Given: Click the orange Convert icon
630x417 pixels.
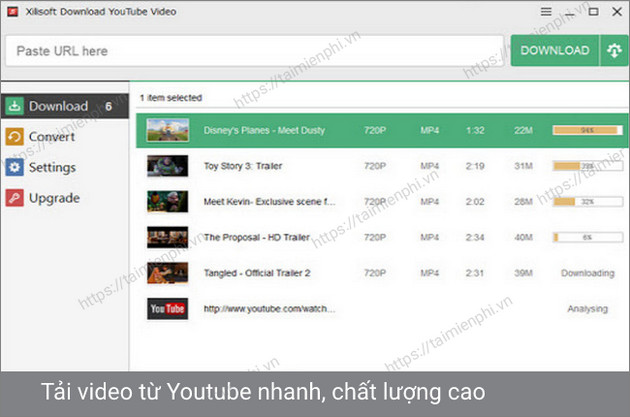Looking at the screenshot, I should [x=14, y=137].
